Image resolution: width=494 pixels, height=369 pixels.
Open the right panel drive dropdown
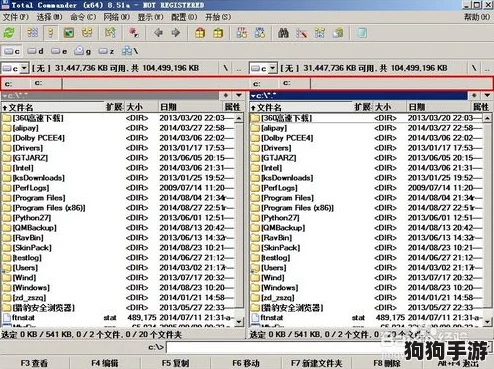click(x=273, y=68)
